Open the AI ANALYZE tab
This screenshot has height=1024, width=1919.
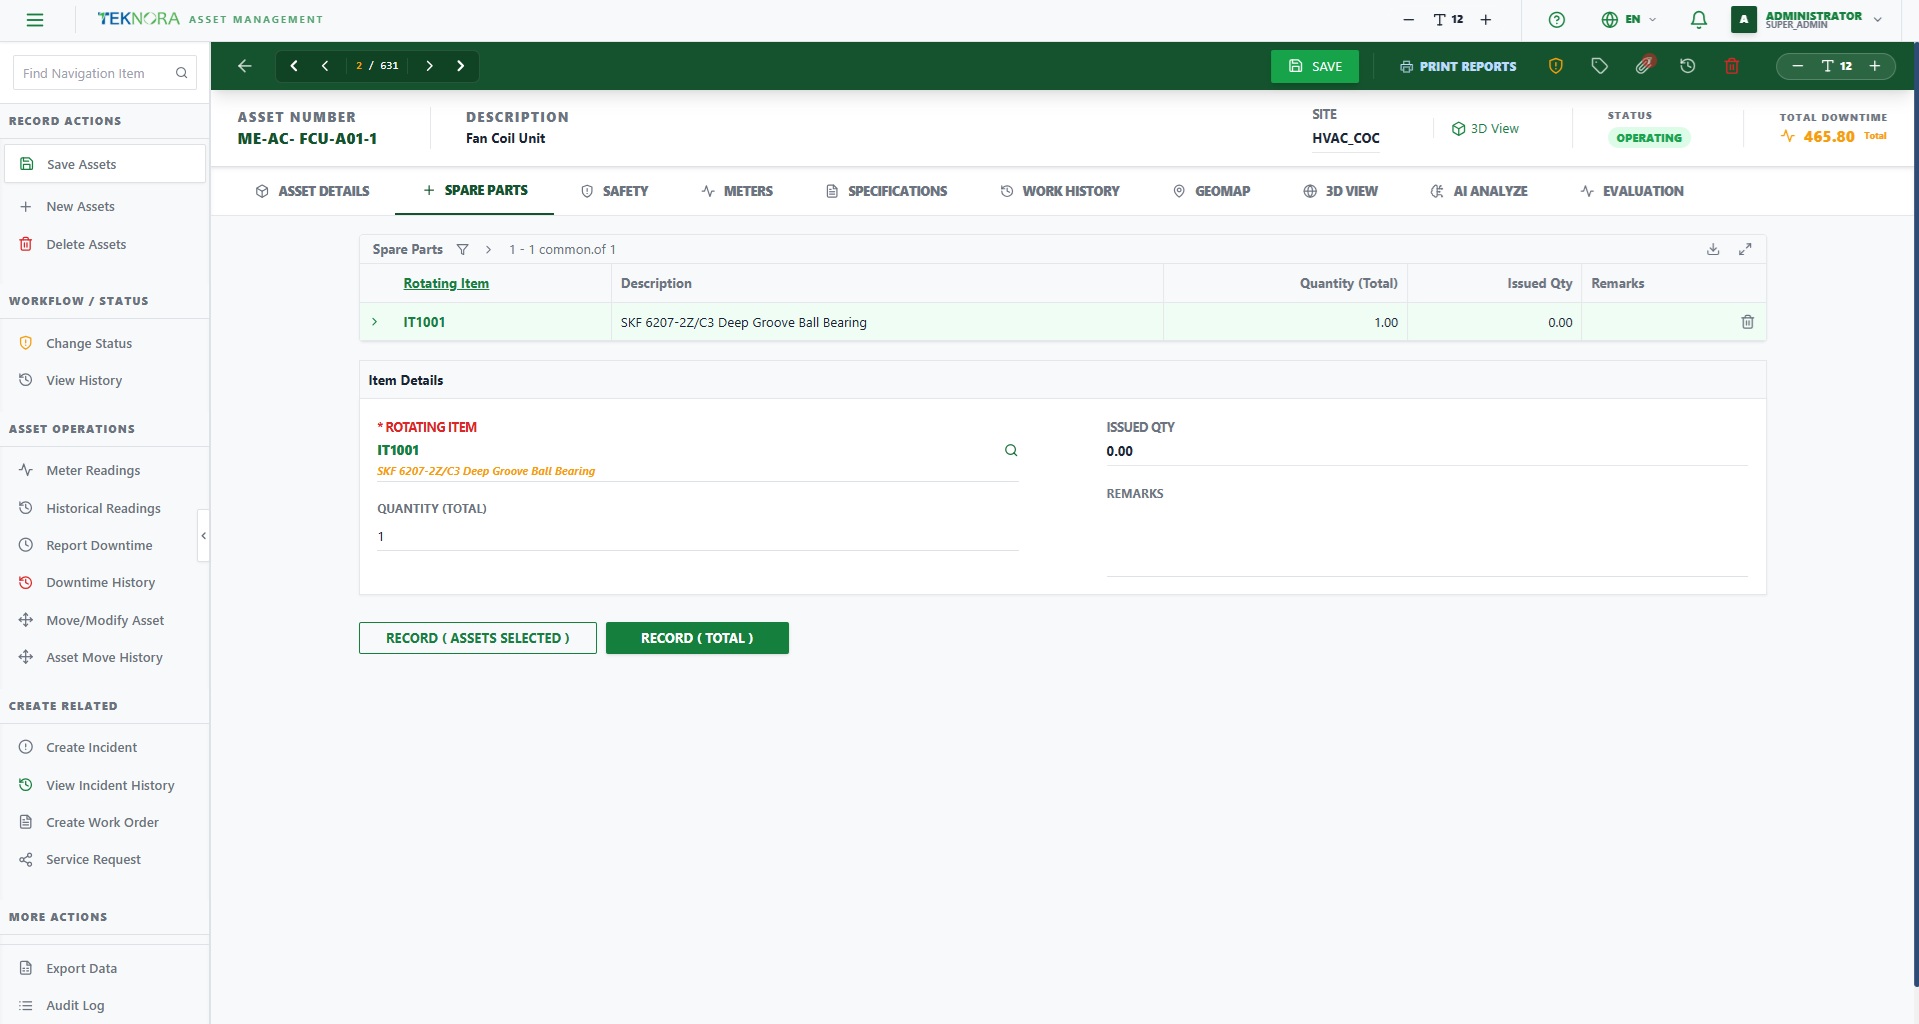tap(1478, 191)
